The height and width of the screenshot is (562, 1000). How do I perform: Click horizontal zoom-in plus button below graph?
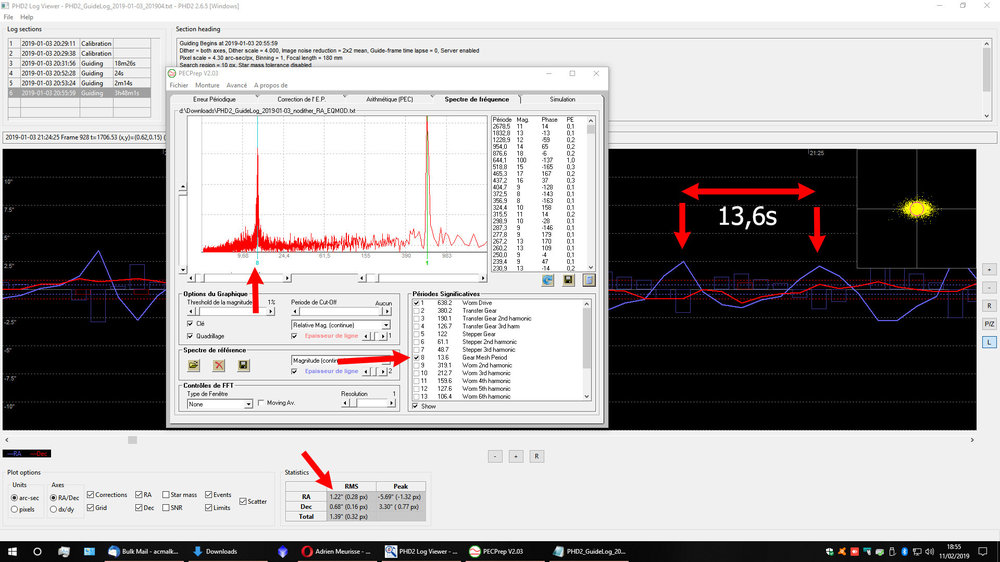point(516,456)
